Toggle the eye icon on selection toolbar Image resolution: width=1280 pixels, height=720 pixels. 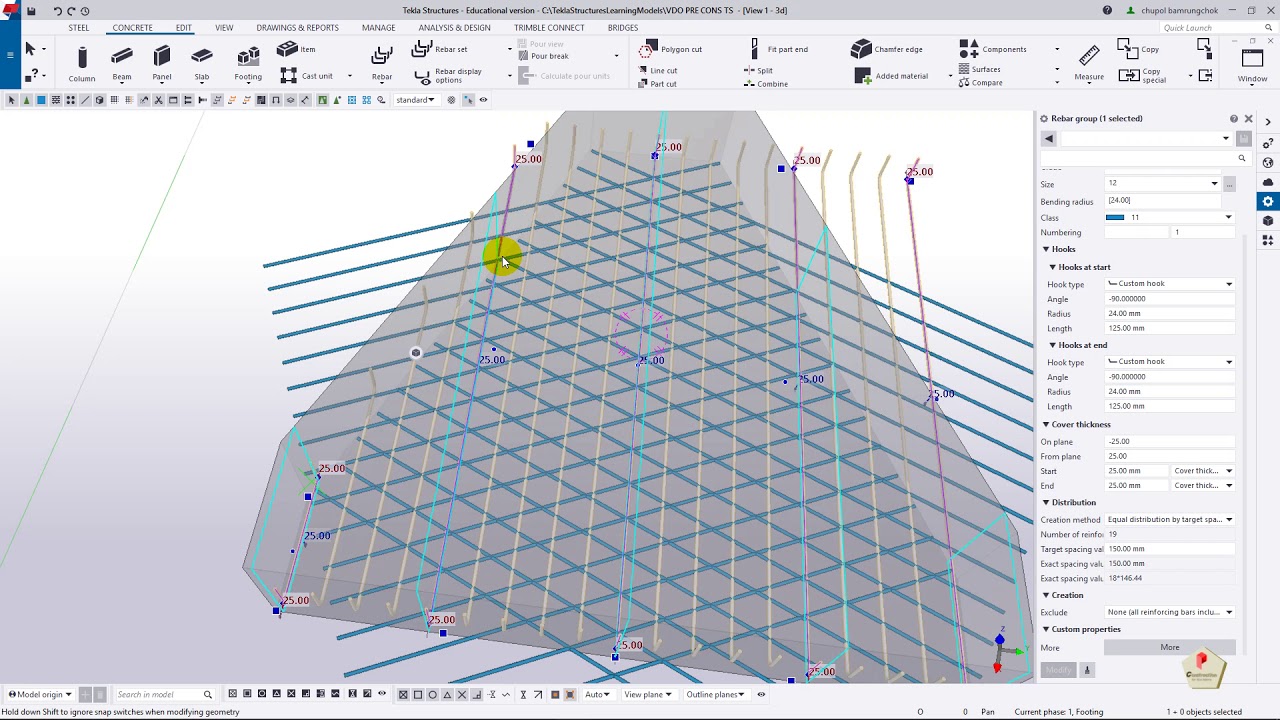483,100
